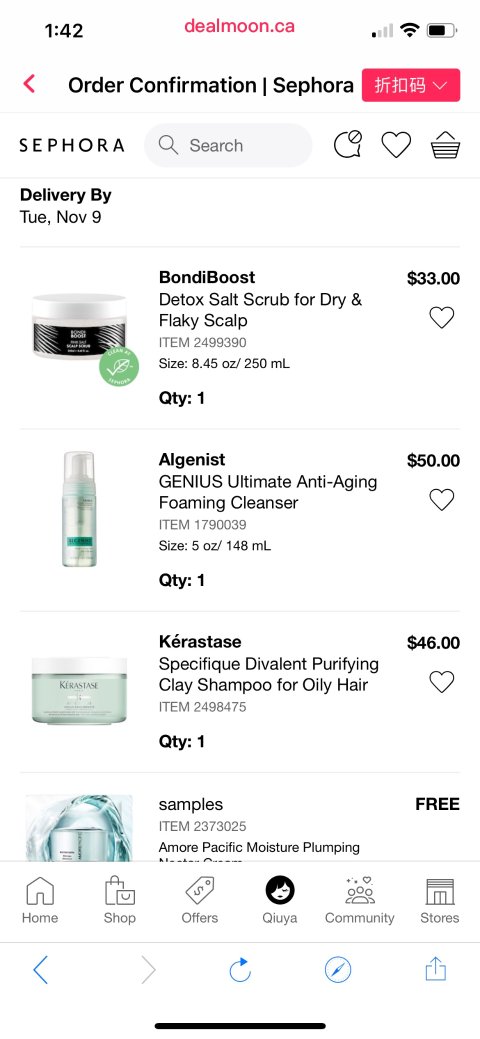Go to the Shop tab

(120, 900)
